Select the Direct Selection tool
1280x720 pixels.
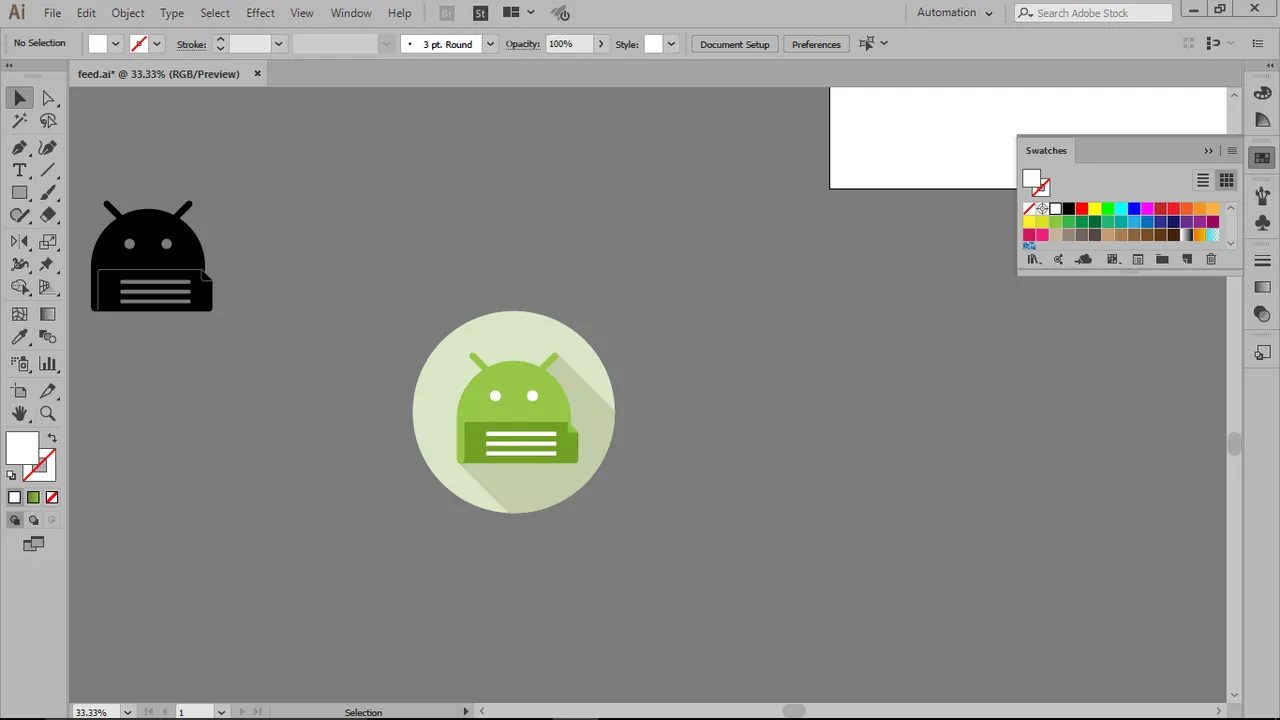pyautogui.click(x=48, y=98)
